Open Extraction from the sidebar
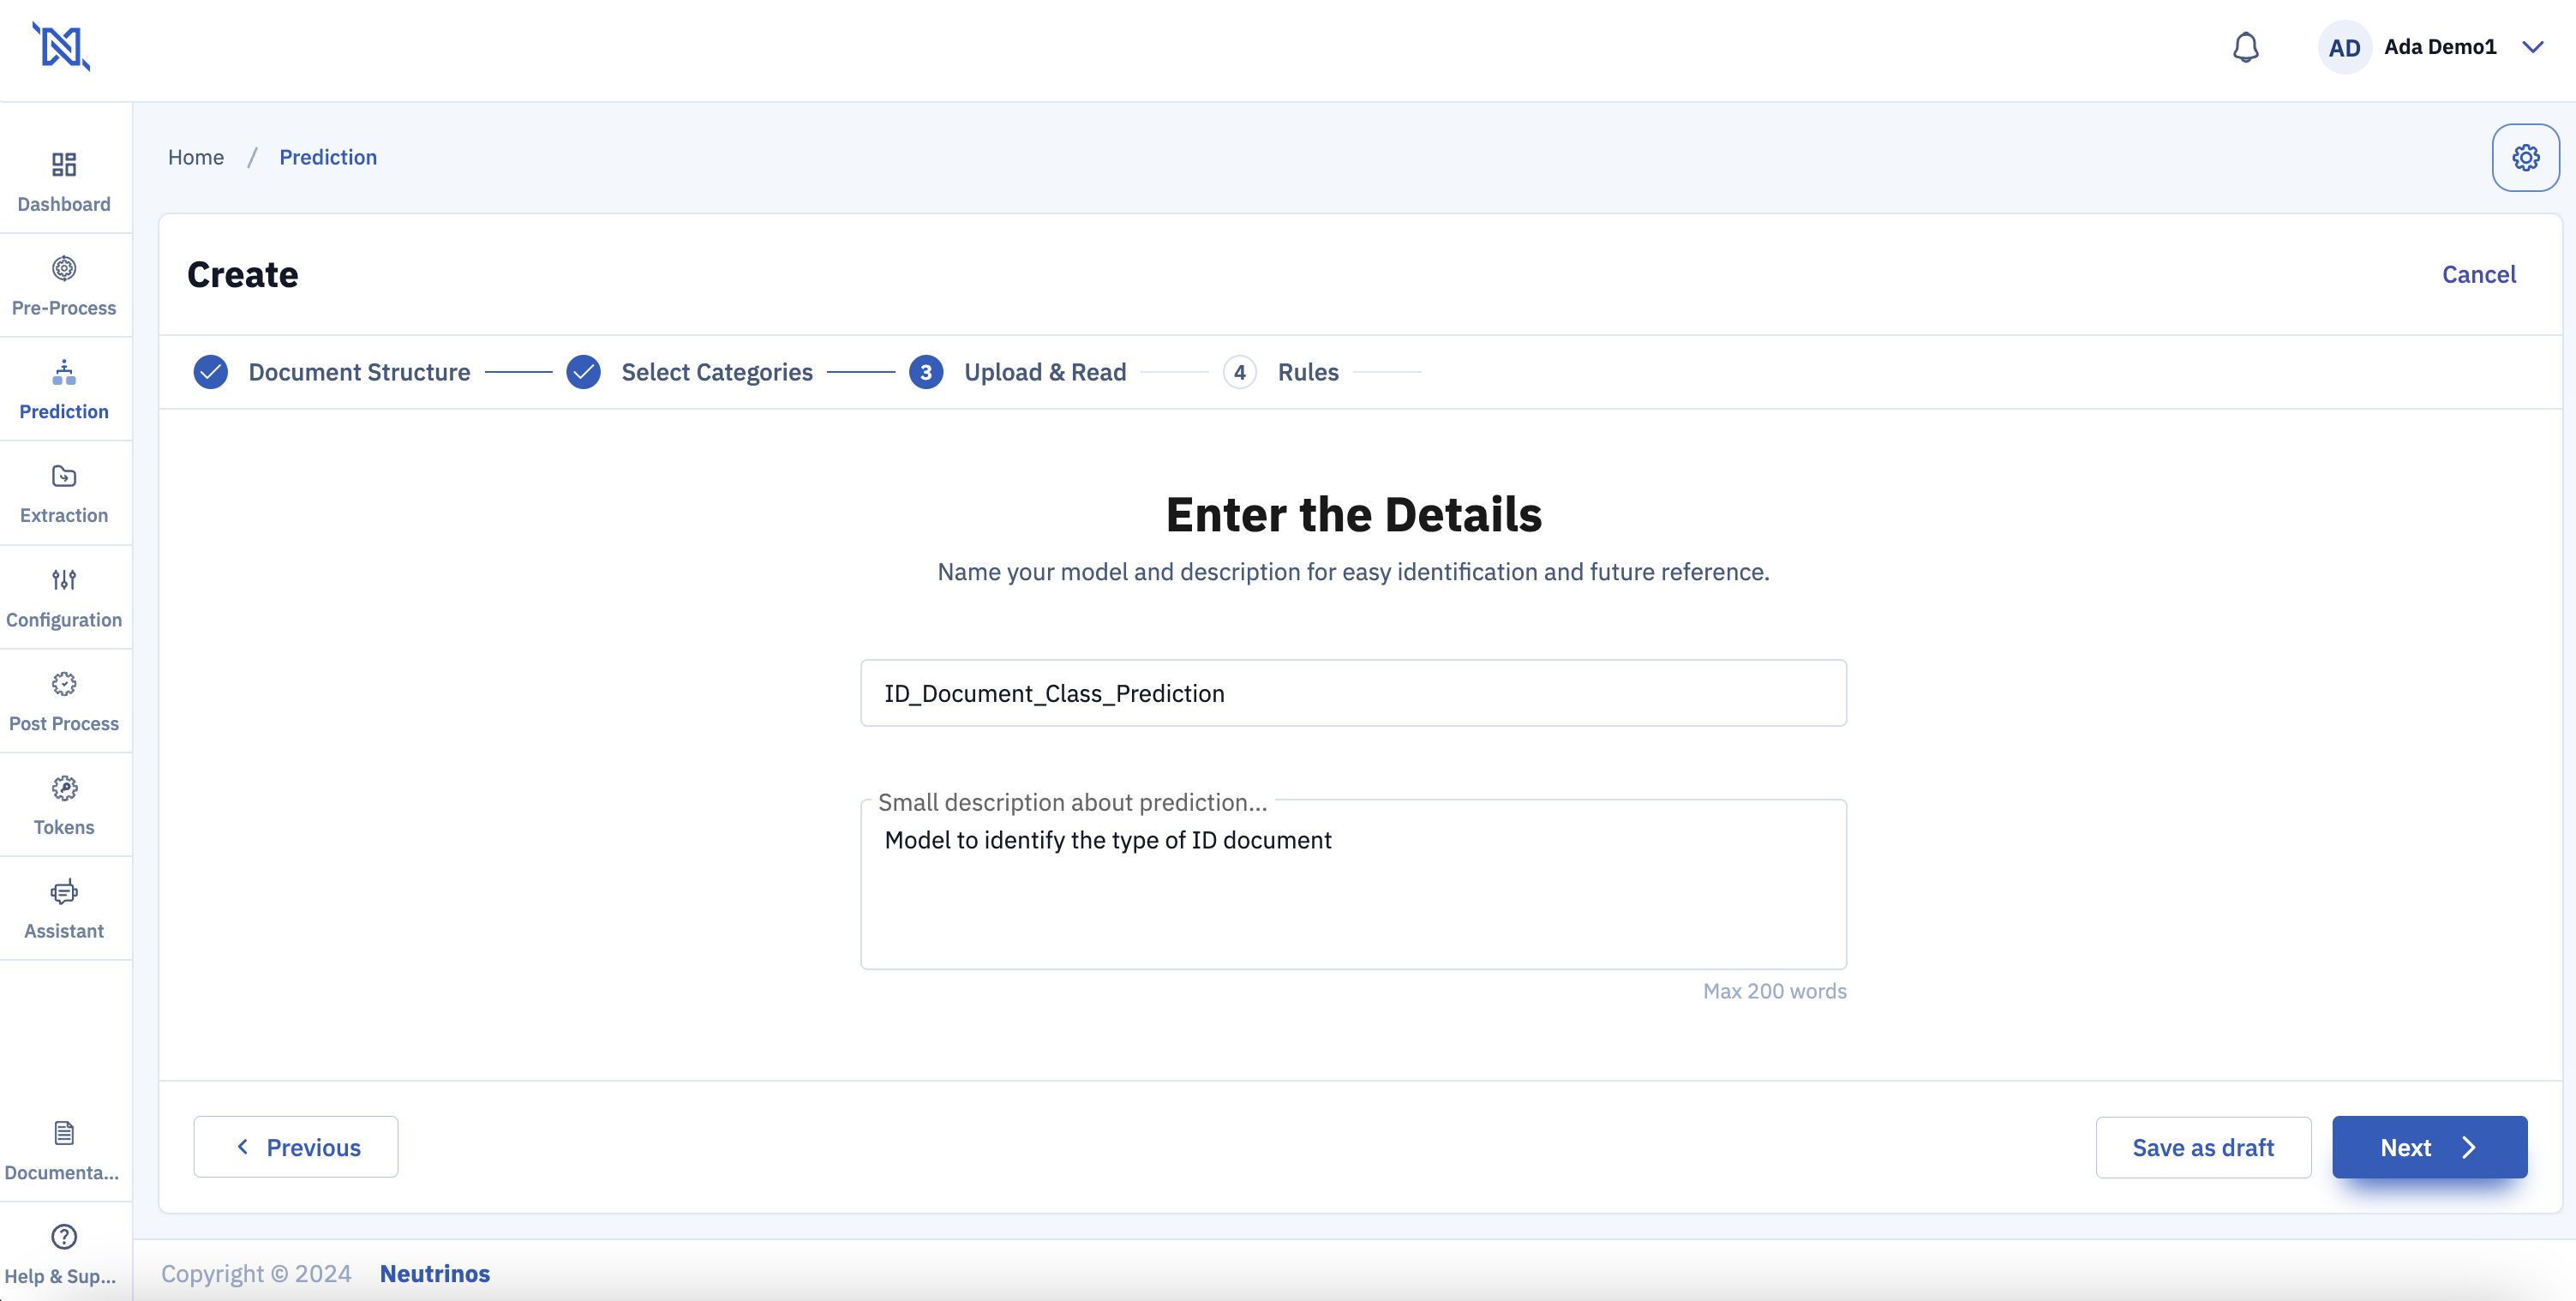This screenshot has height=1301, width=2576. click(x=64, y=494)
